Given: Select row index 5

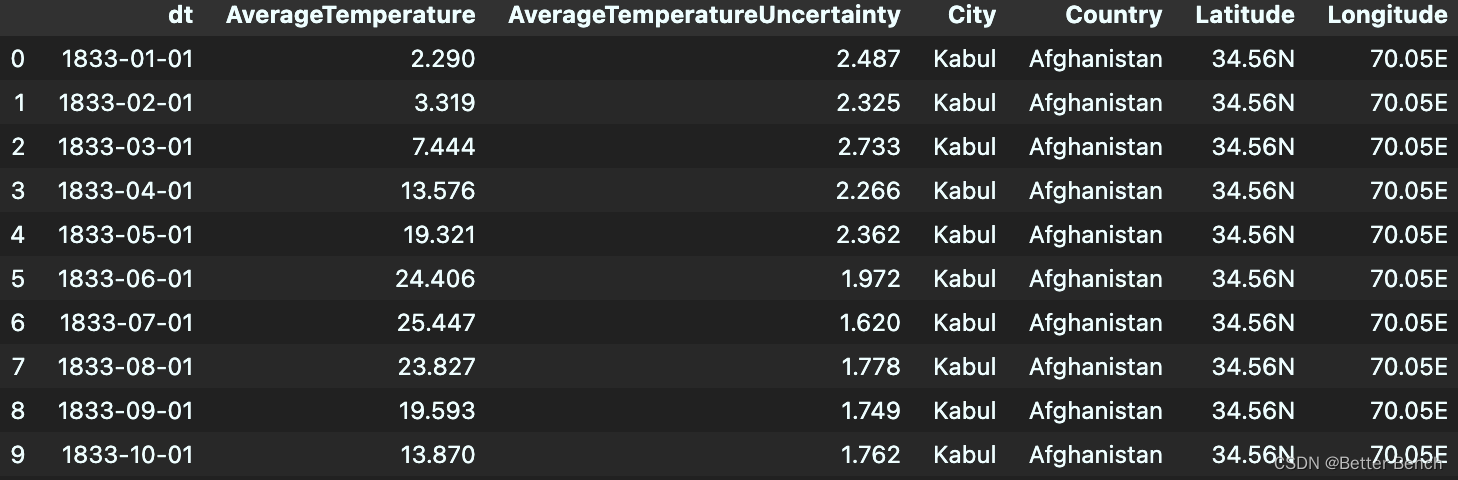Looking at the screenshot, I should click(18, 279).
